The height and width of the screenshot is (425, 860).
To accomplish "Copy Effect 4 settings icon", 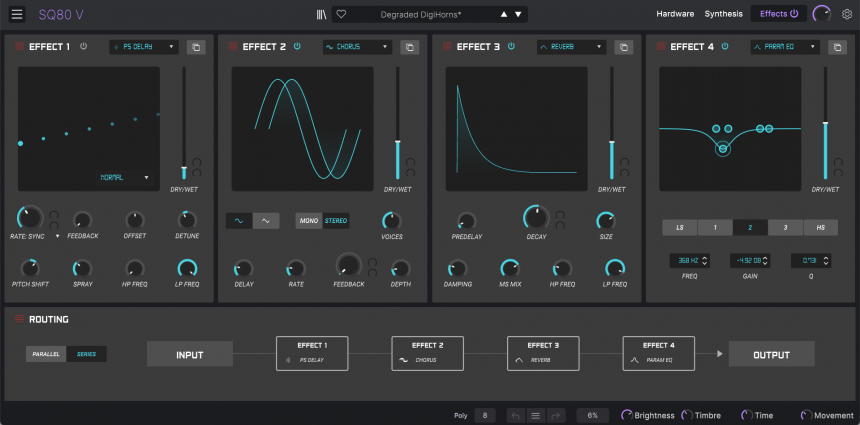I will 838,47.
